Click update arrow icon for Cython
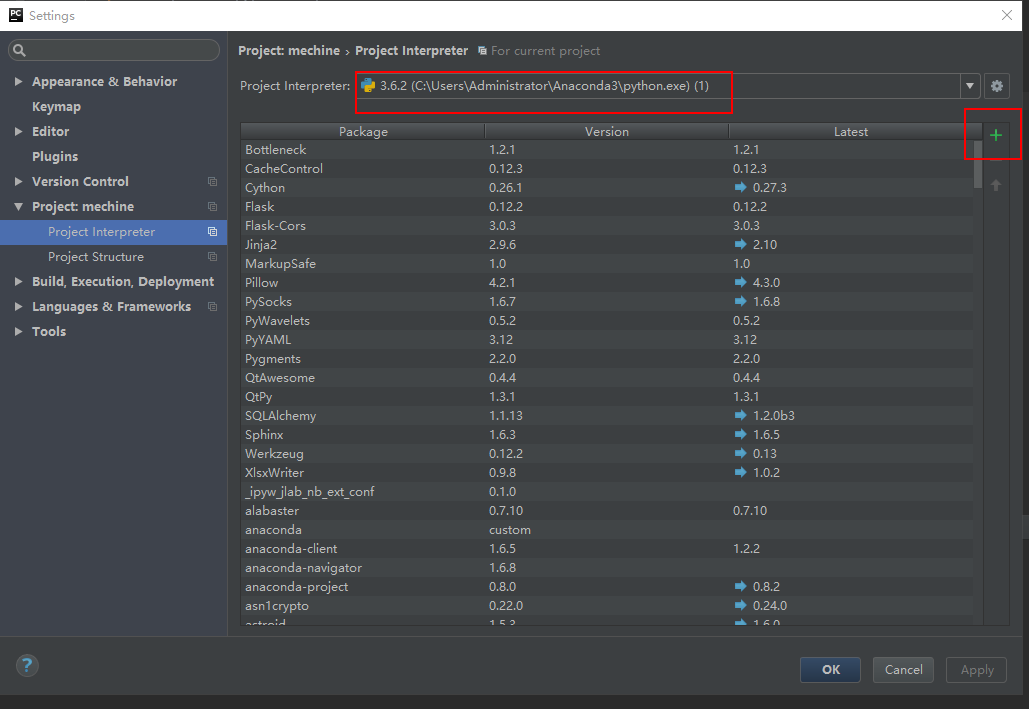This screenshot has height=709, width=1029. tap(740, 187)
